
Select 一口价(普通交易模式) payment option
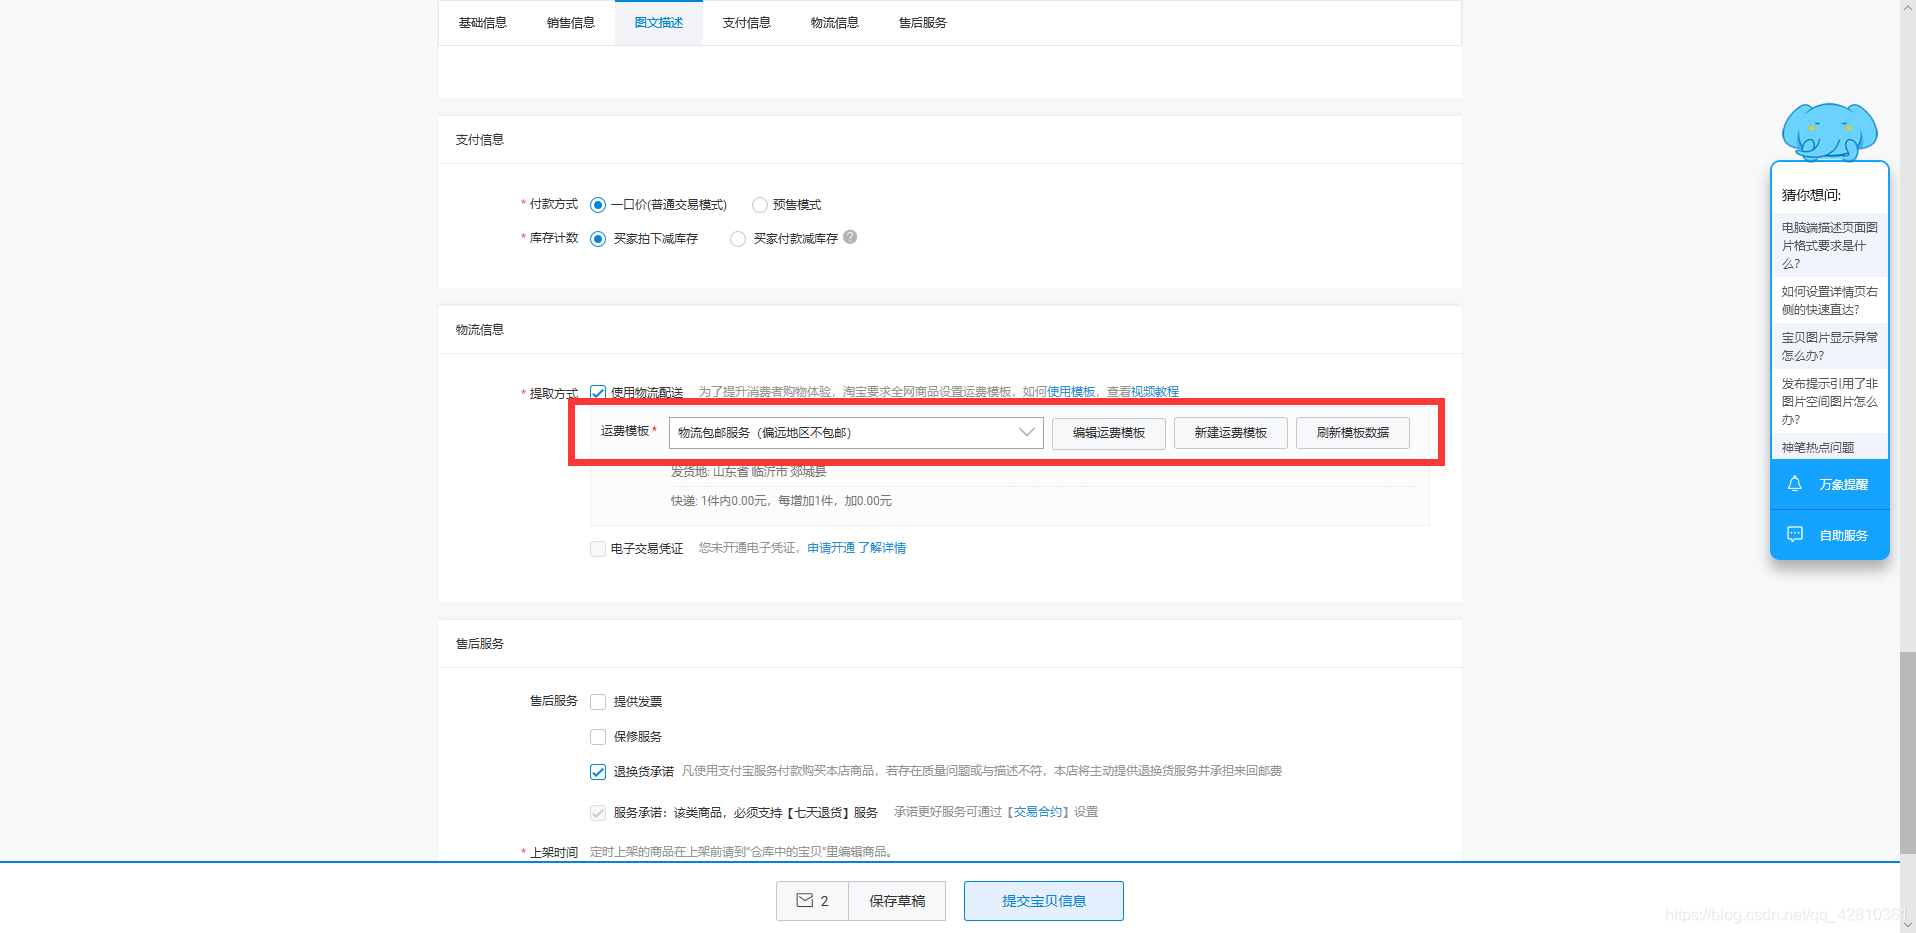pos(598,205)
